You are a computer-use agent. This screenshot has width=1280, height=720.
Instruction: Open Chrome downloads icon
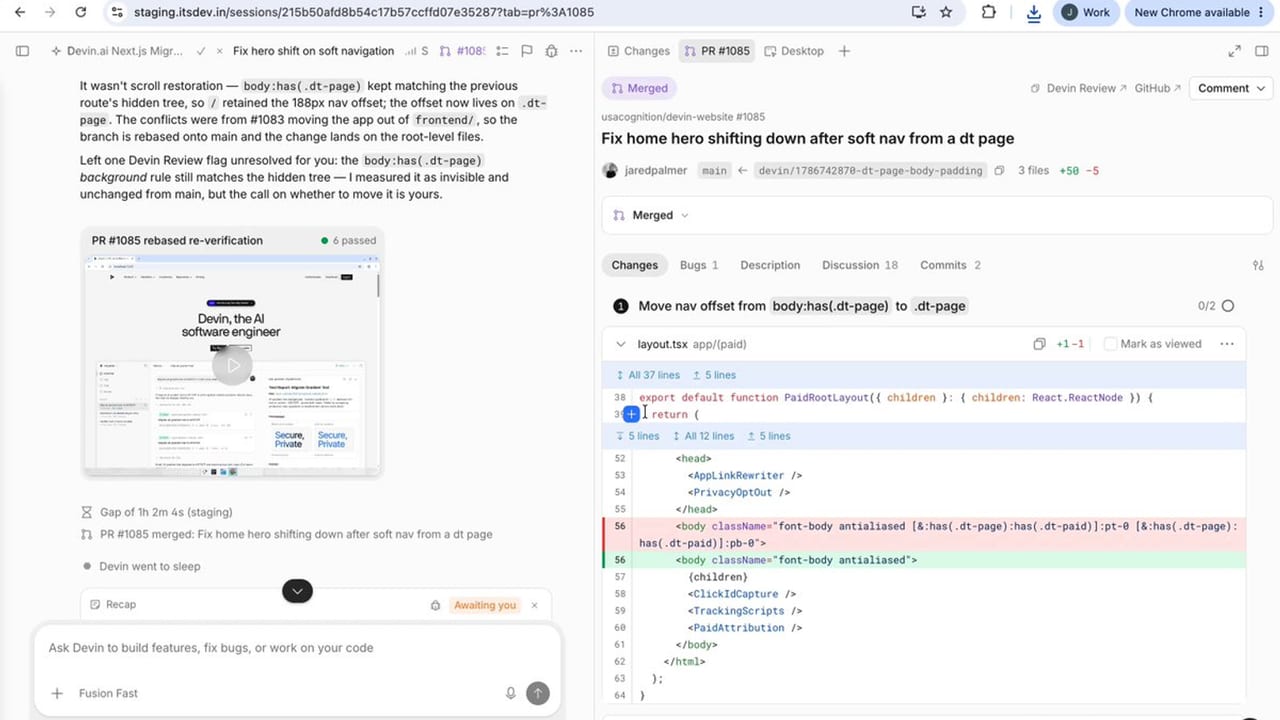pos(1034,12)
